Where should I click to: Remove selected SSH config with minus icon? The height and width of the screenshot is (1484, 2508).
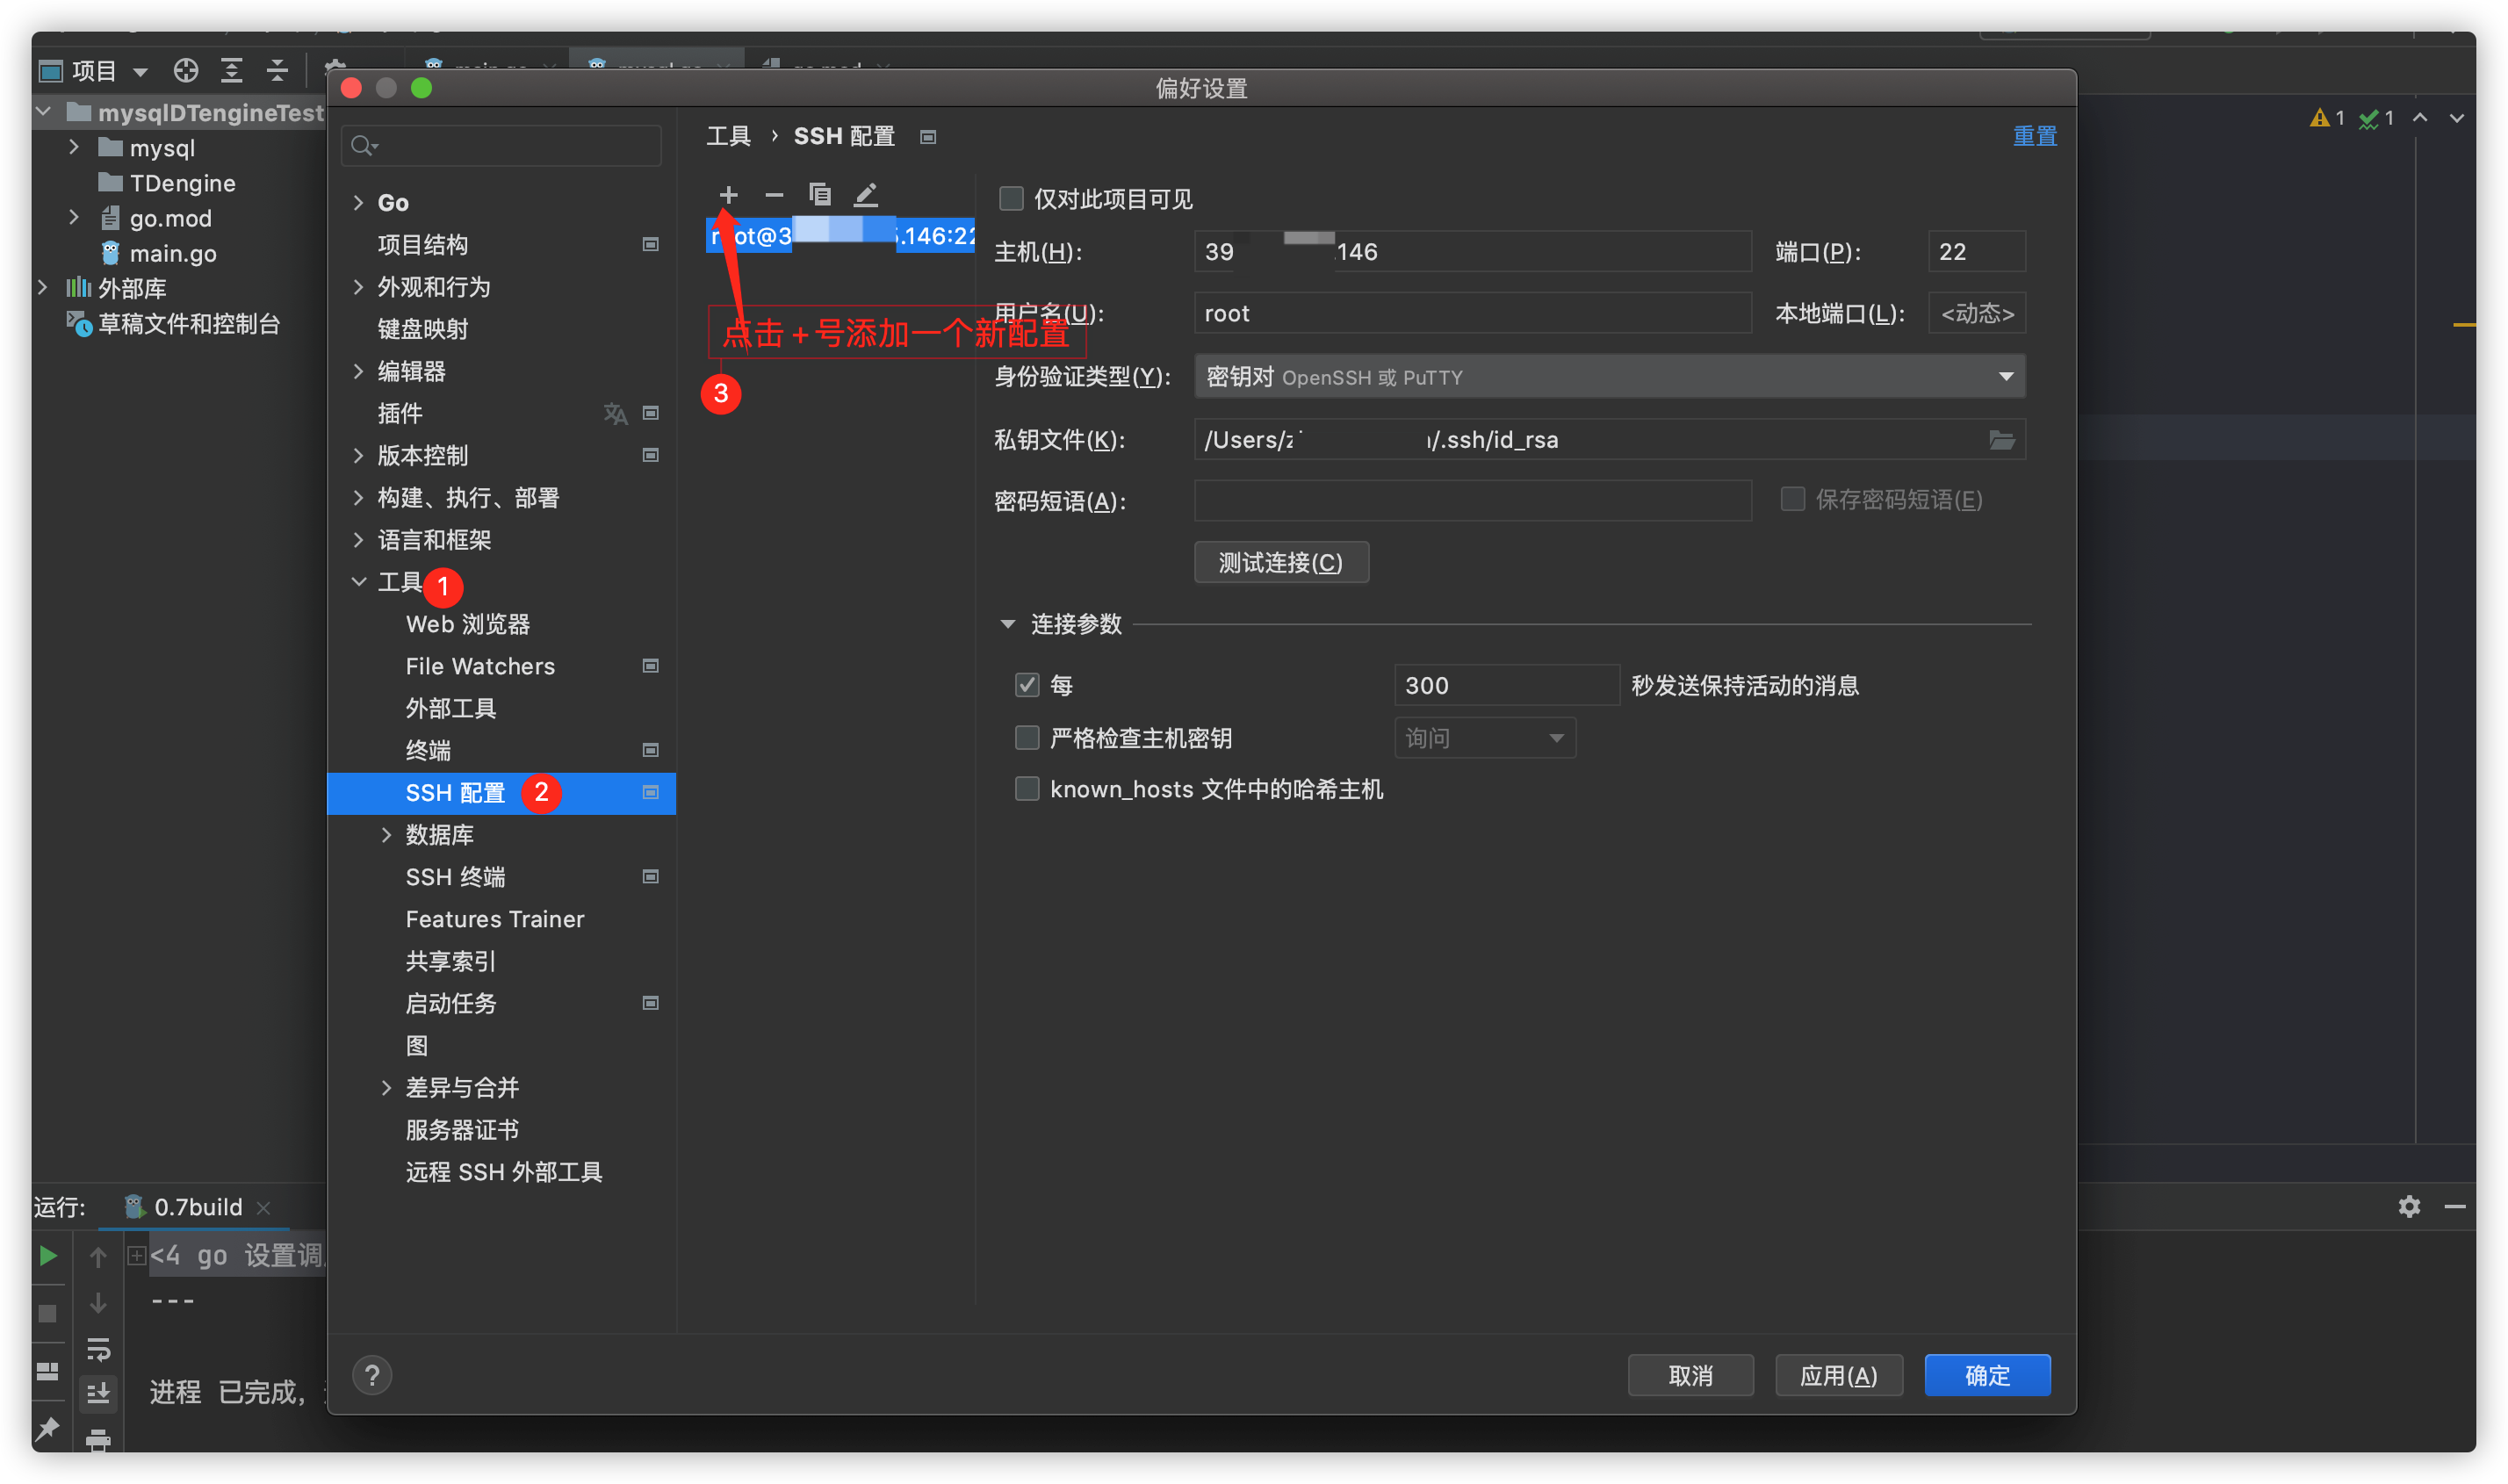(x=774, y=194)
